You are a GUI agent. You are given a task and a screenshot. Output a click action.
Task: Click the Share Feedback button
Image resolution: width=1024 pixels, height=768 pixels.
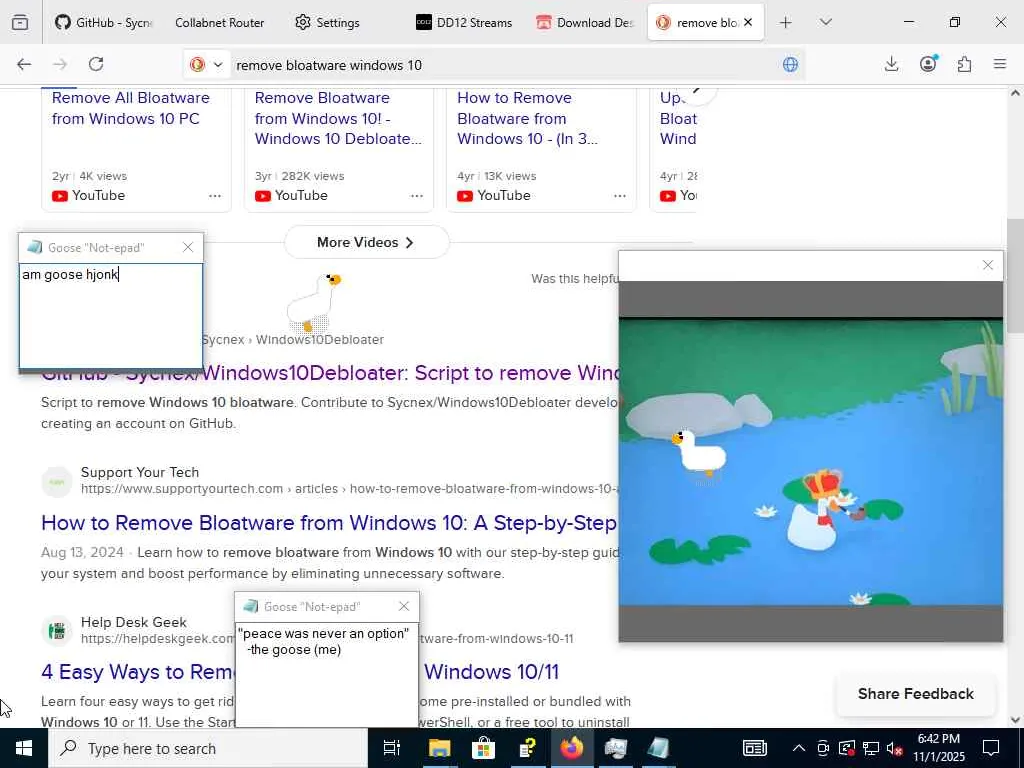pyautogui.click(x=916, y=694)
